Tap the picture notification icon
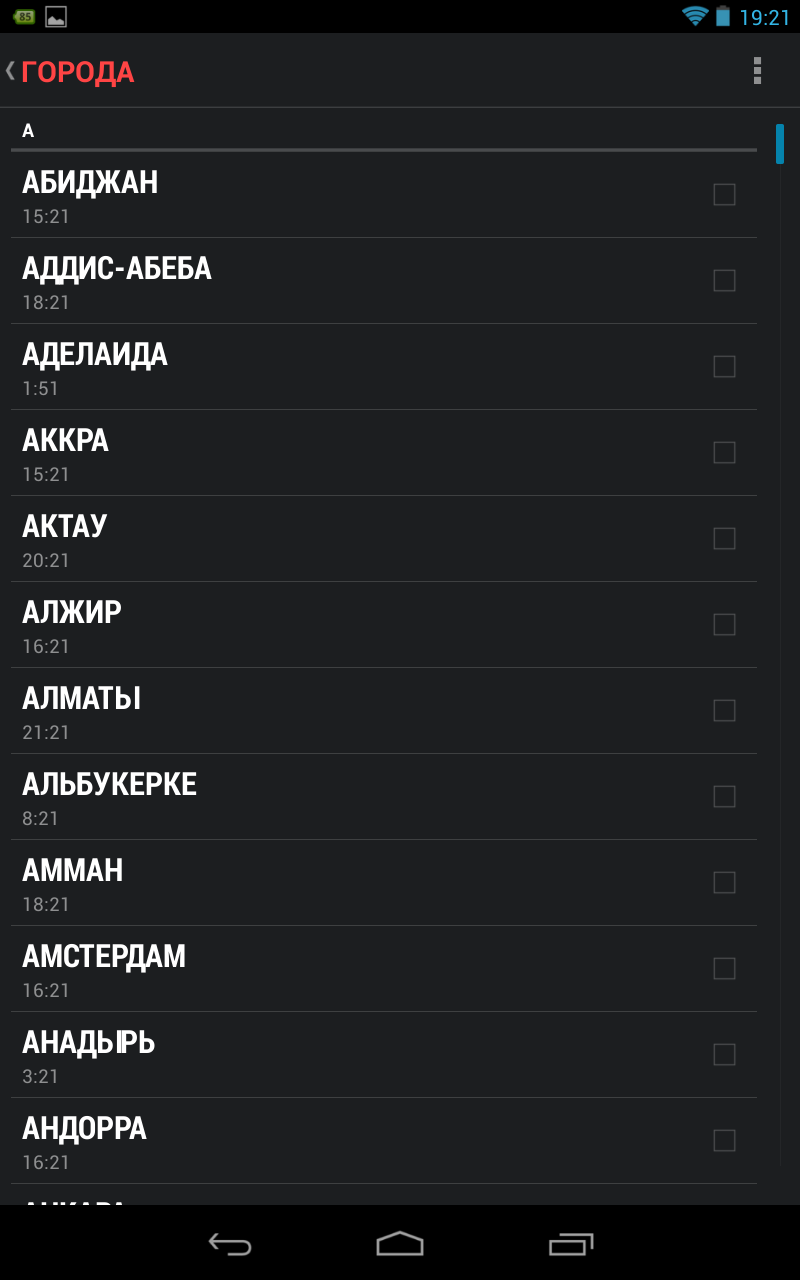 pos(56,17)
